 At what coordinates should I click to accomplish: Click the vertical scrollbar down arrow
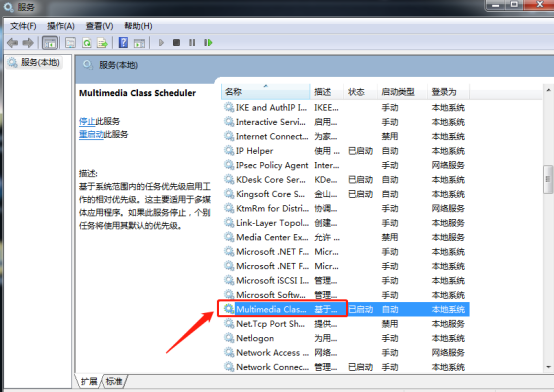click(548, 367)
